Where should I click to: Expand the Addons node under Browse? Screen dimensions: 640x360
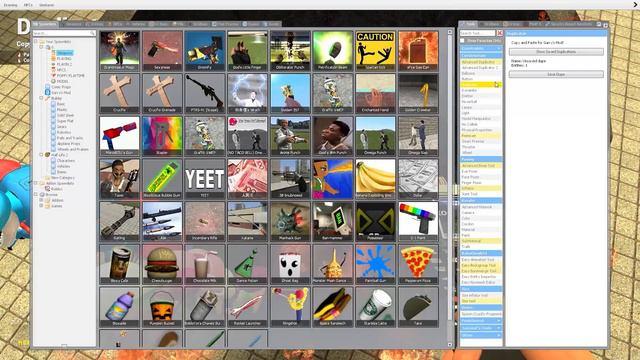tap(41, 200)
